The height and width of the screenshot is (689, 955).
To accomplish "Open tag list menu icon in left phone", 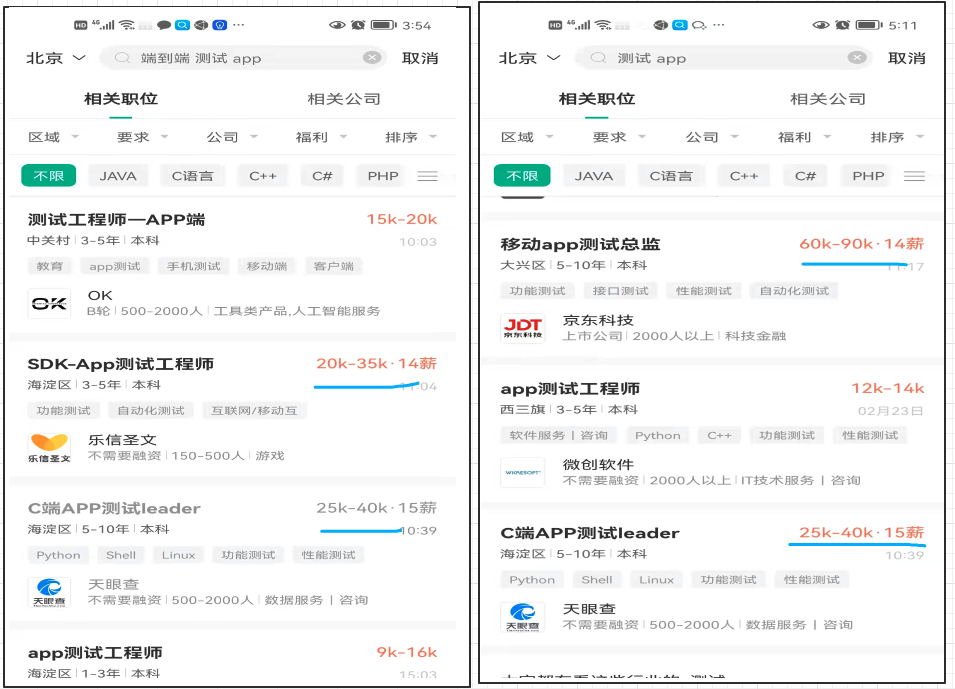I will pyautogui.click(x=428, y=176).
